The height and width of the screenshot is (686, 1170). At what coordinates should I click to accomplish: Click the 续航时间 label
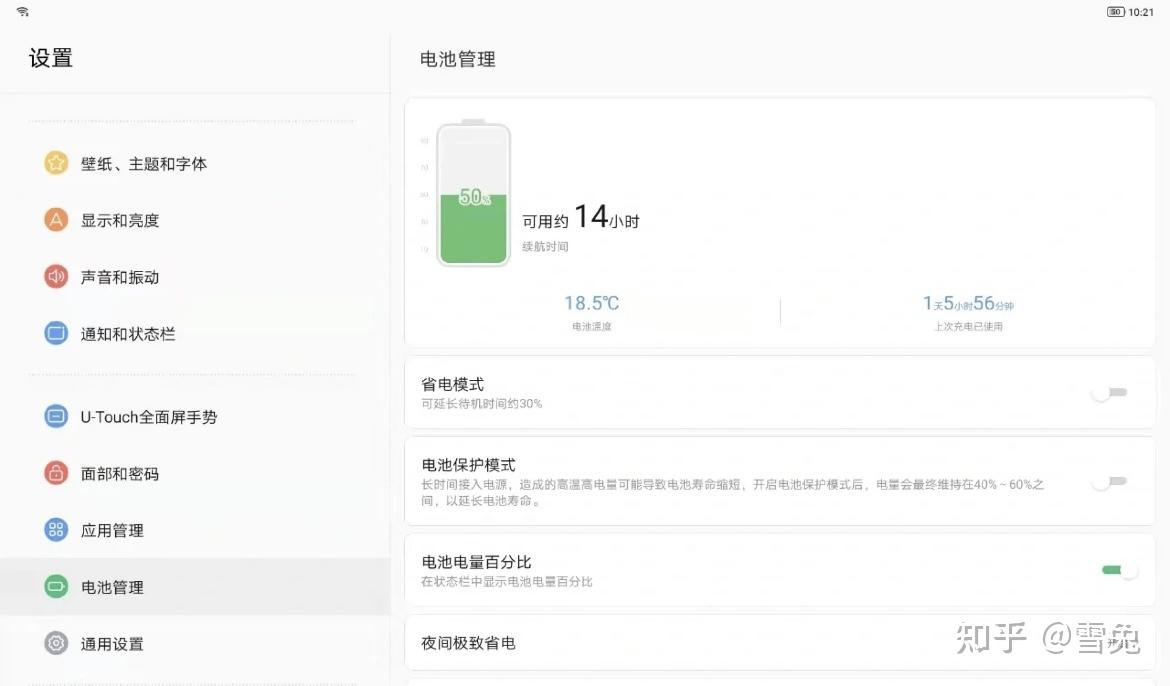coord(545,246)
